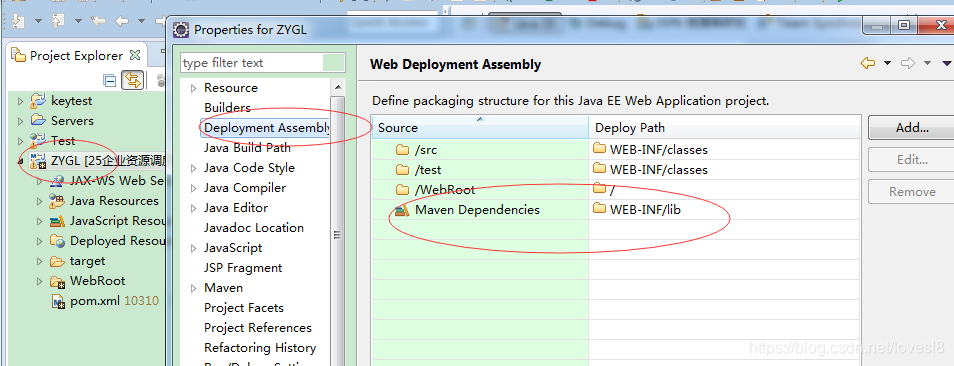
Task: Expand the Servers node
Action: click(21, 121)
